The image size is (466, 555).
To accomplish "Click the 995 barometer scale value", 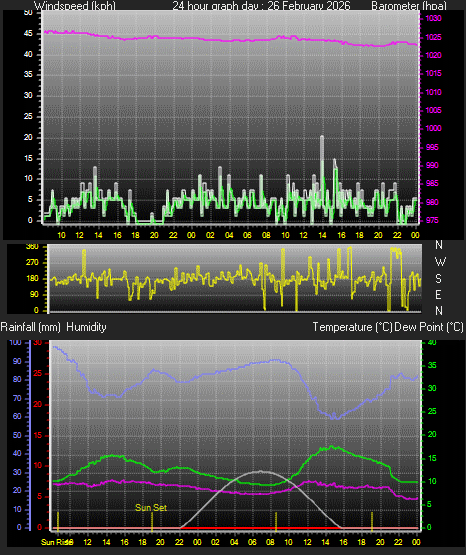I will [432, 147].
